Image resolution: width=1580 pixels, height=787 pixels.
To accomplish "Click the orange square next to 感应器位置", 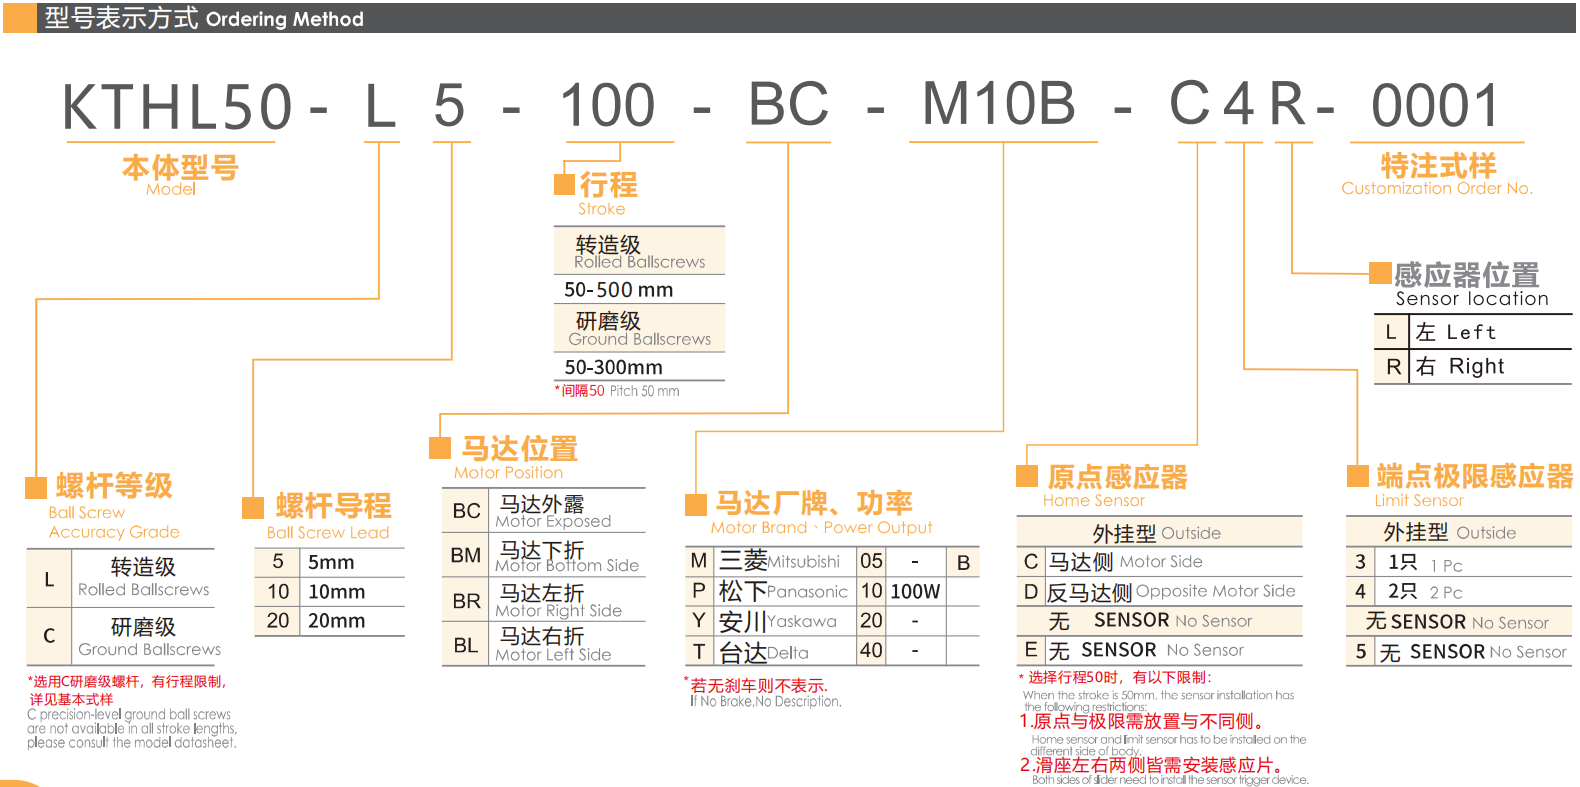I will tap(1380, 273).
